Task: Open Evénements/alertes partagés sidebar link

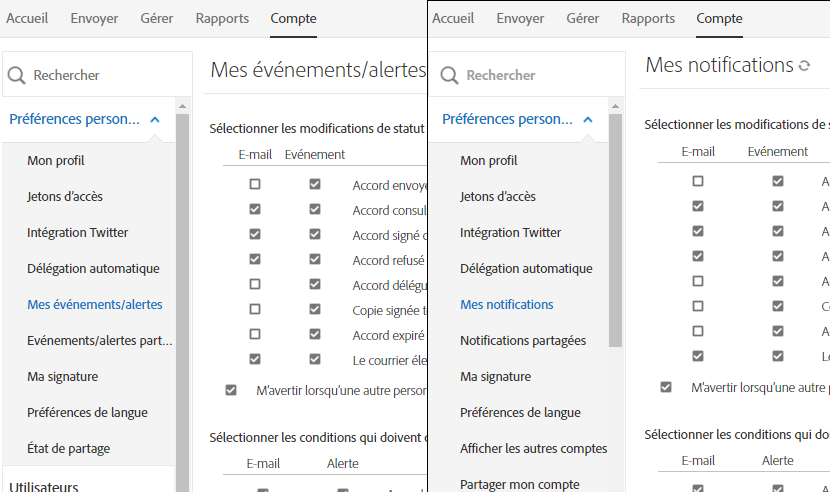Action: (x=99, y=340)
